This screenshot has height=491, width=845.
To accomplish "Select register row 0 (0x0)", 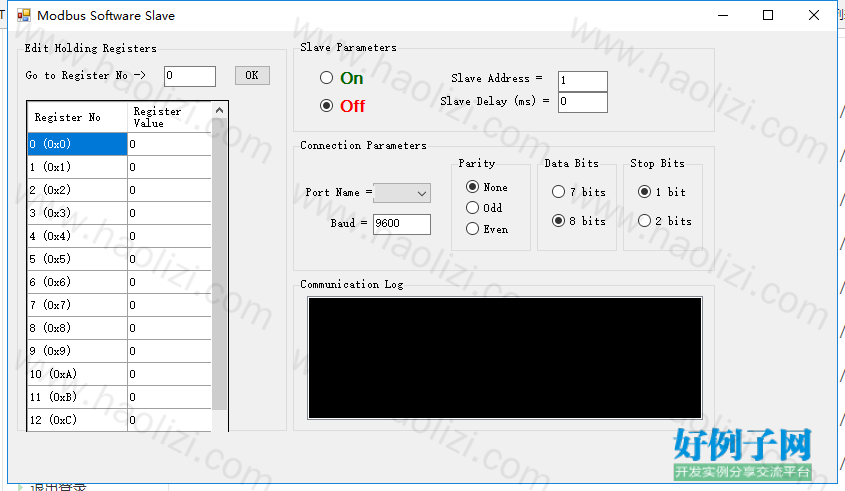I will [x=77, y=144].
